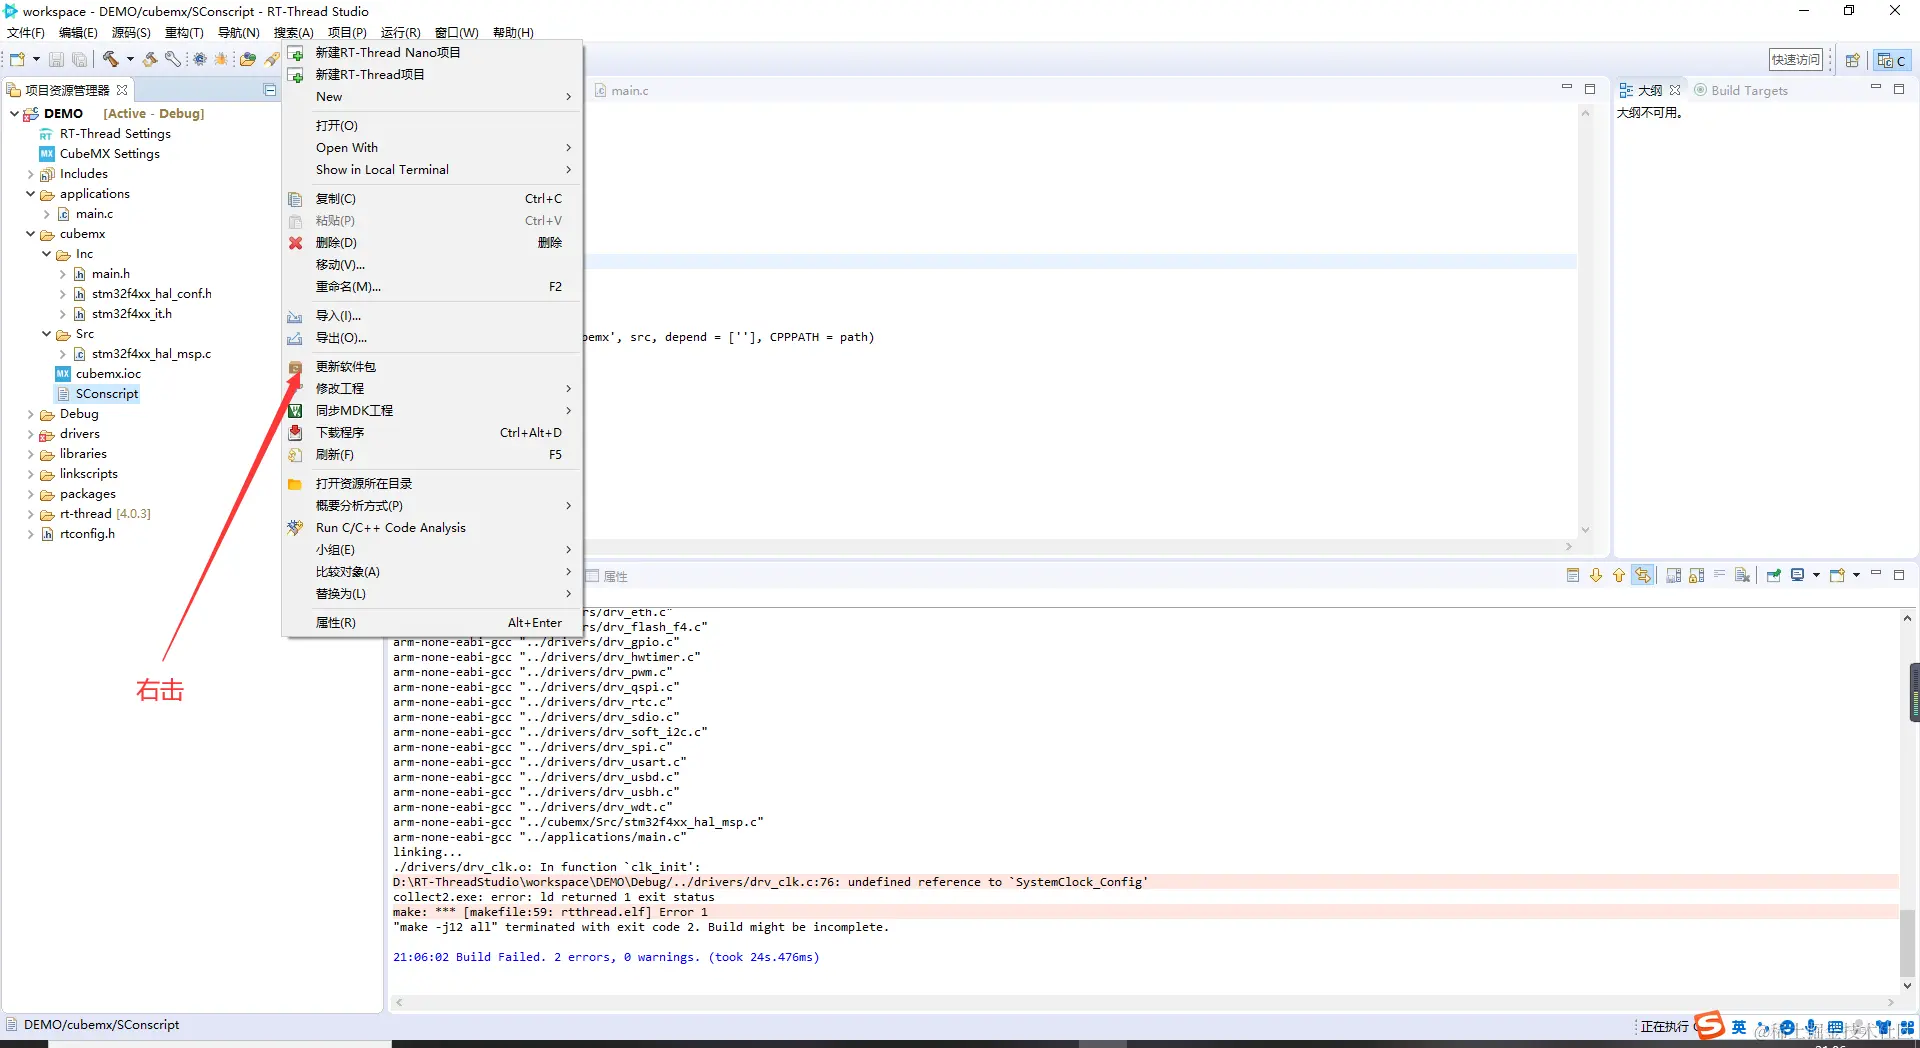This screenshot has width=1920, height=1048.
Task: Open dropdown arrow next to New wizard icon
Action: click(x=36, y=59)
